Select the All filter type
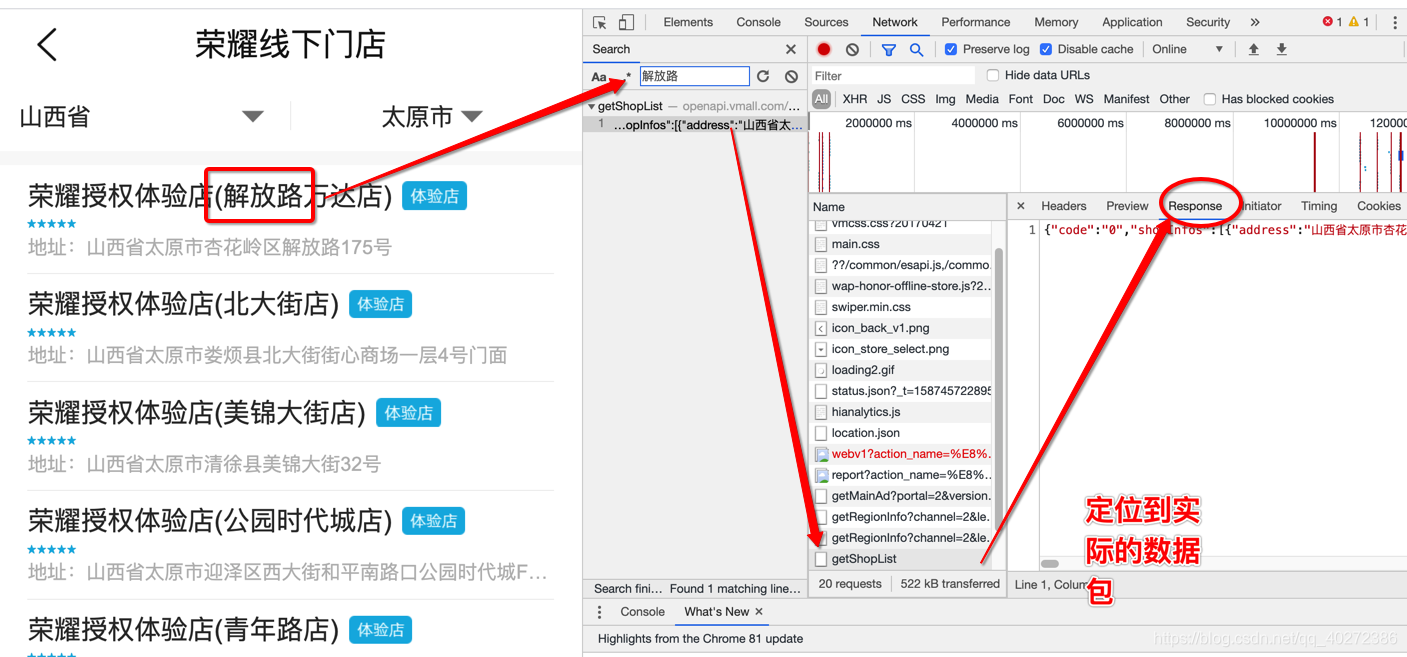This screenshot has height=657, width=1407. (x=821, y=99)
